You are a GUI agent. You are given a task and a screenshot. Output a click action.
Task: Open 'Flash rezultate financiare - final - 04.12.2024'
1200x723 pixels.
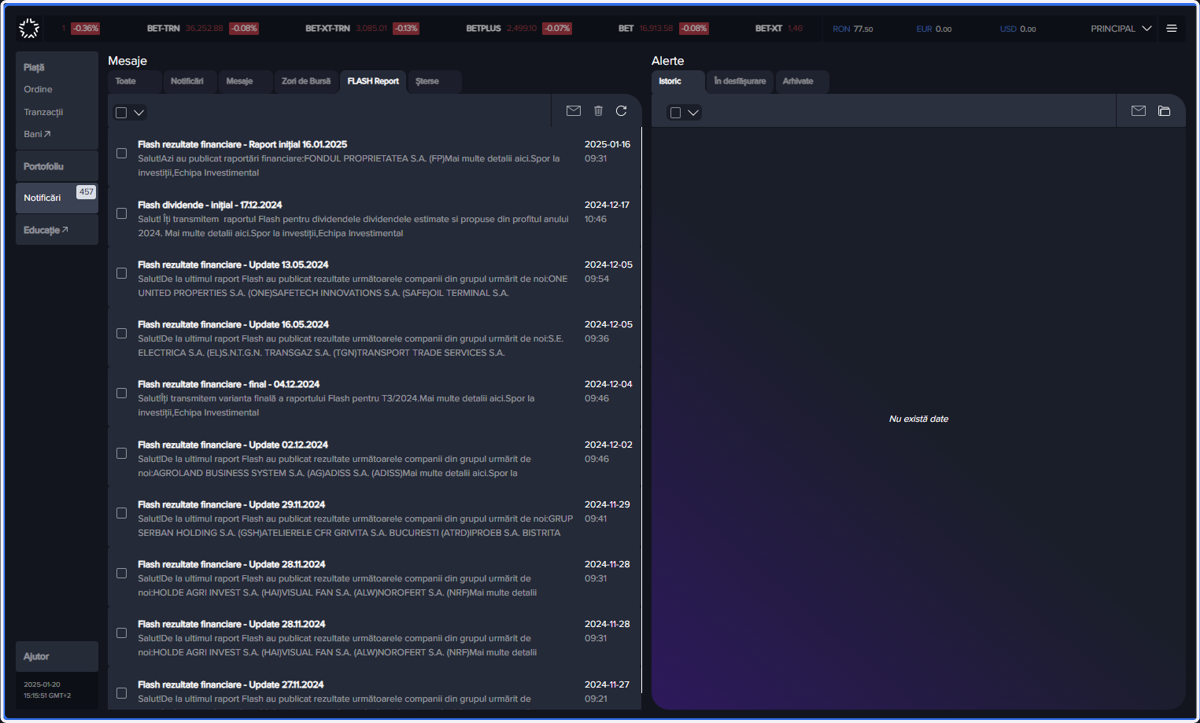374,398
